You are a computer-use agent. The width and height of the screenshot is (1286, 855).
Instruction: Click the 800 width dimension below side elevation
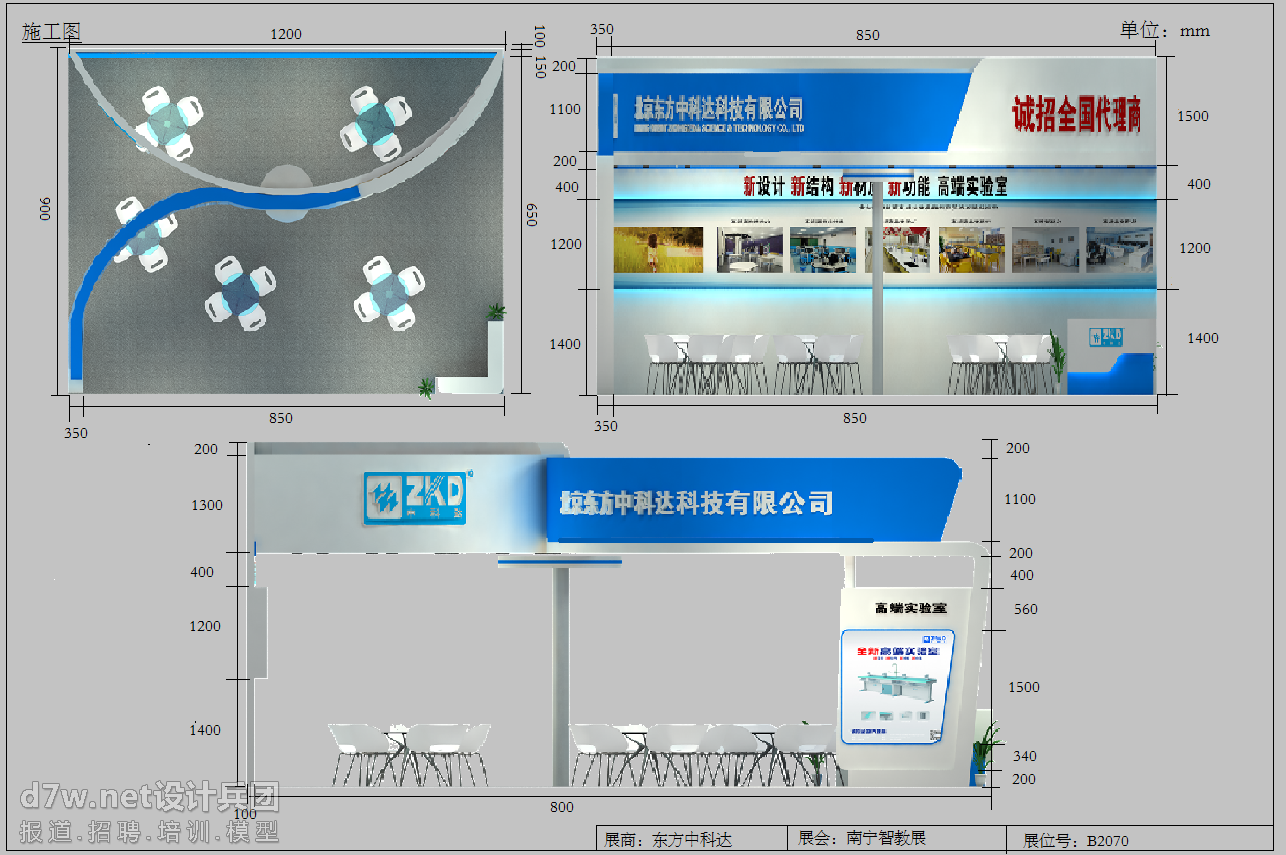click(x=562, y=807)
